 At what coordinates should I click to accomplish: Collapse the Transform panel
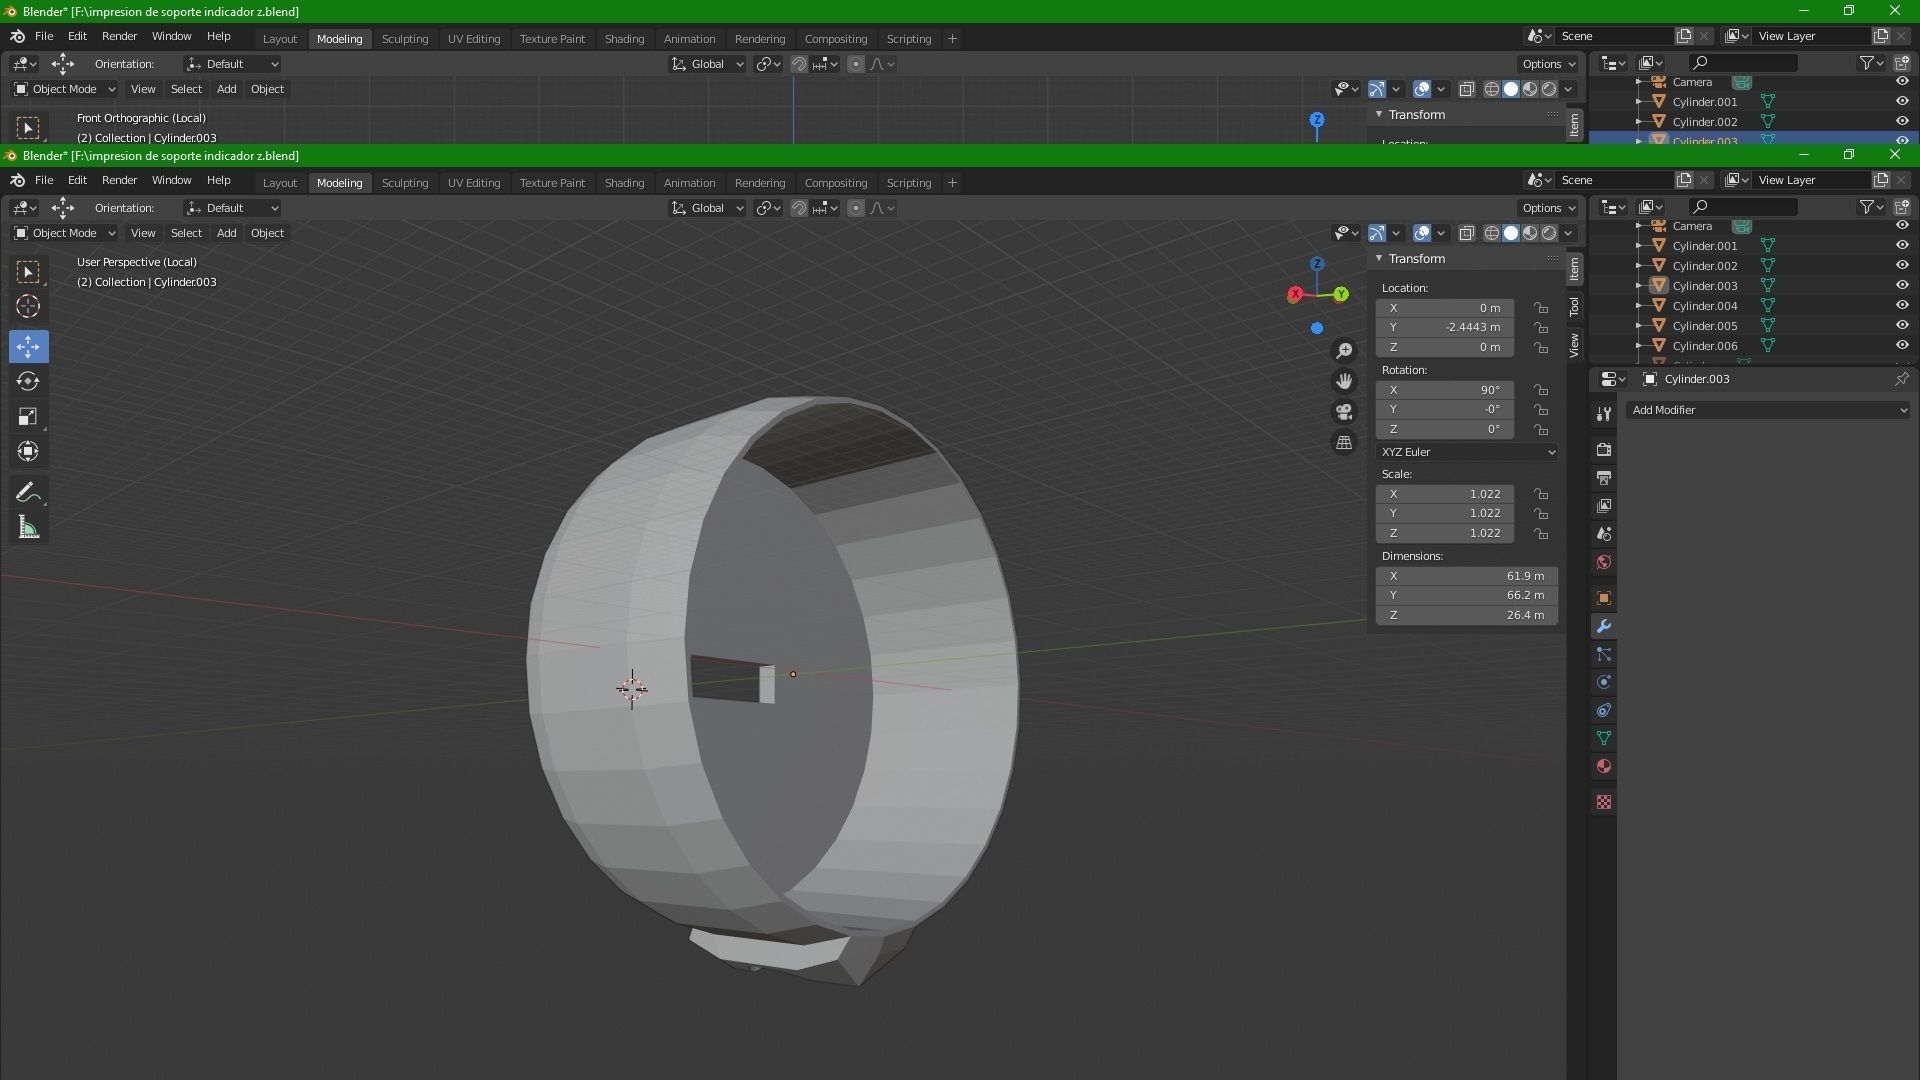(x=1379, y=258)
